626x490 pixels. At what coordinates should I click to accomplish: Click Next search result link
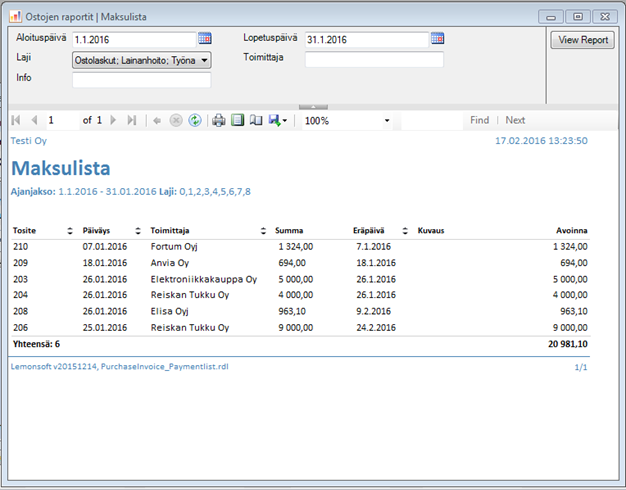tap(515, 120)
